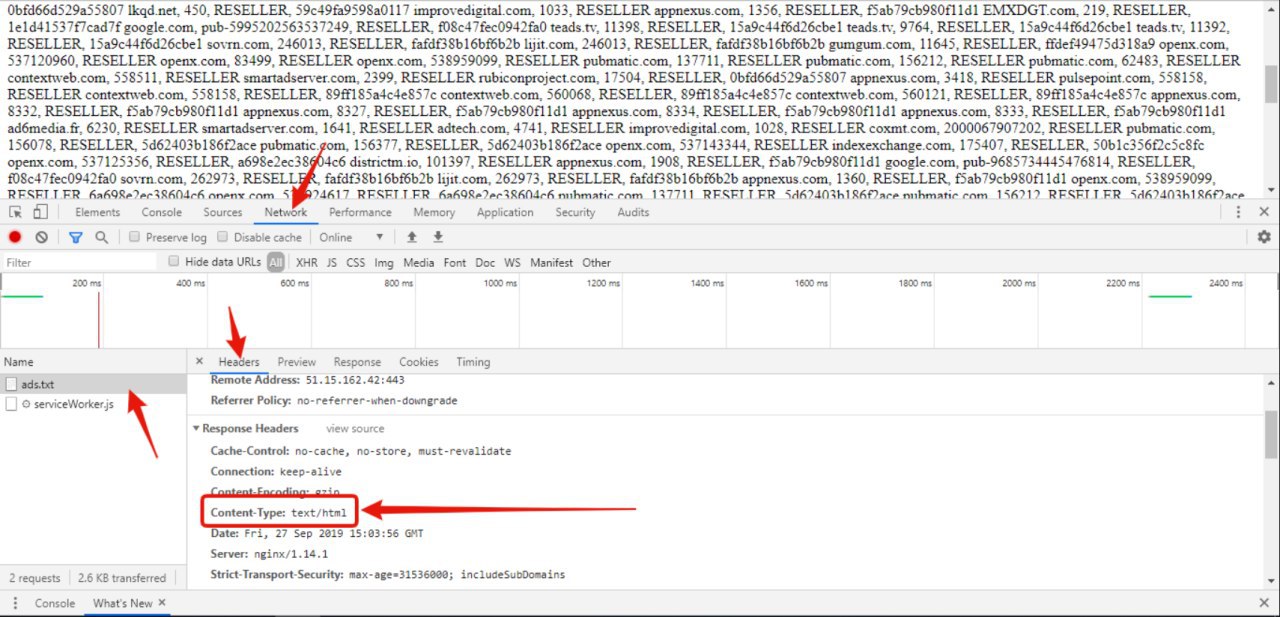Open the Performance panel tab

(360, 212)
